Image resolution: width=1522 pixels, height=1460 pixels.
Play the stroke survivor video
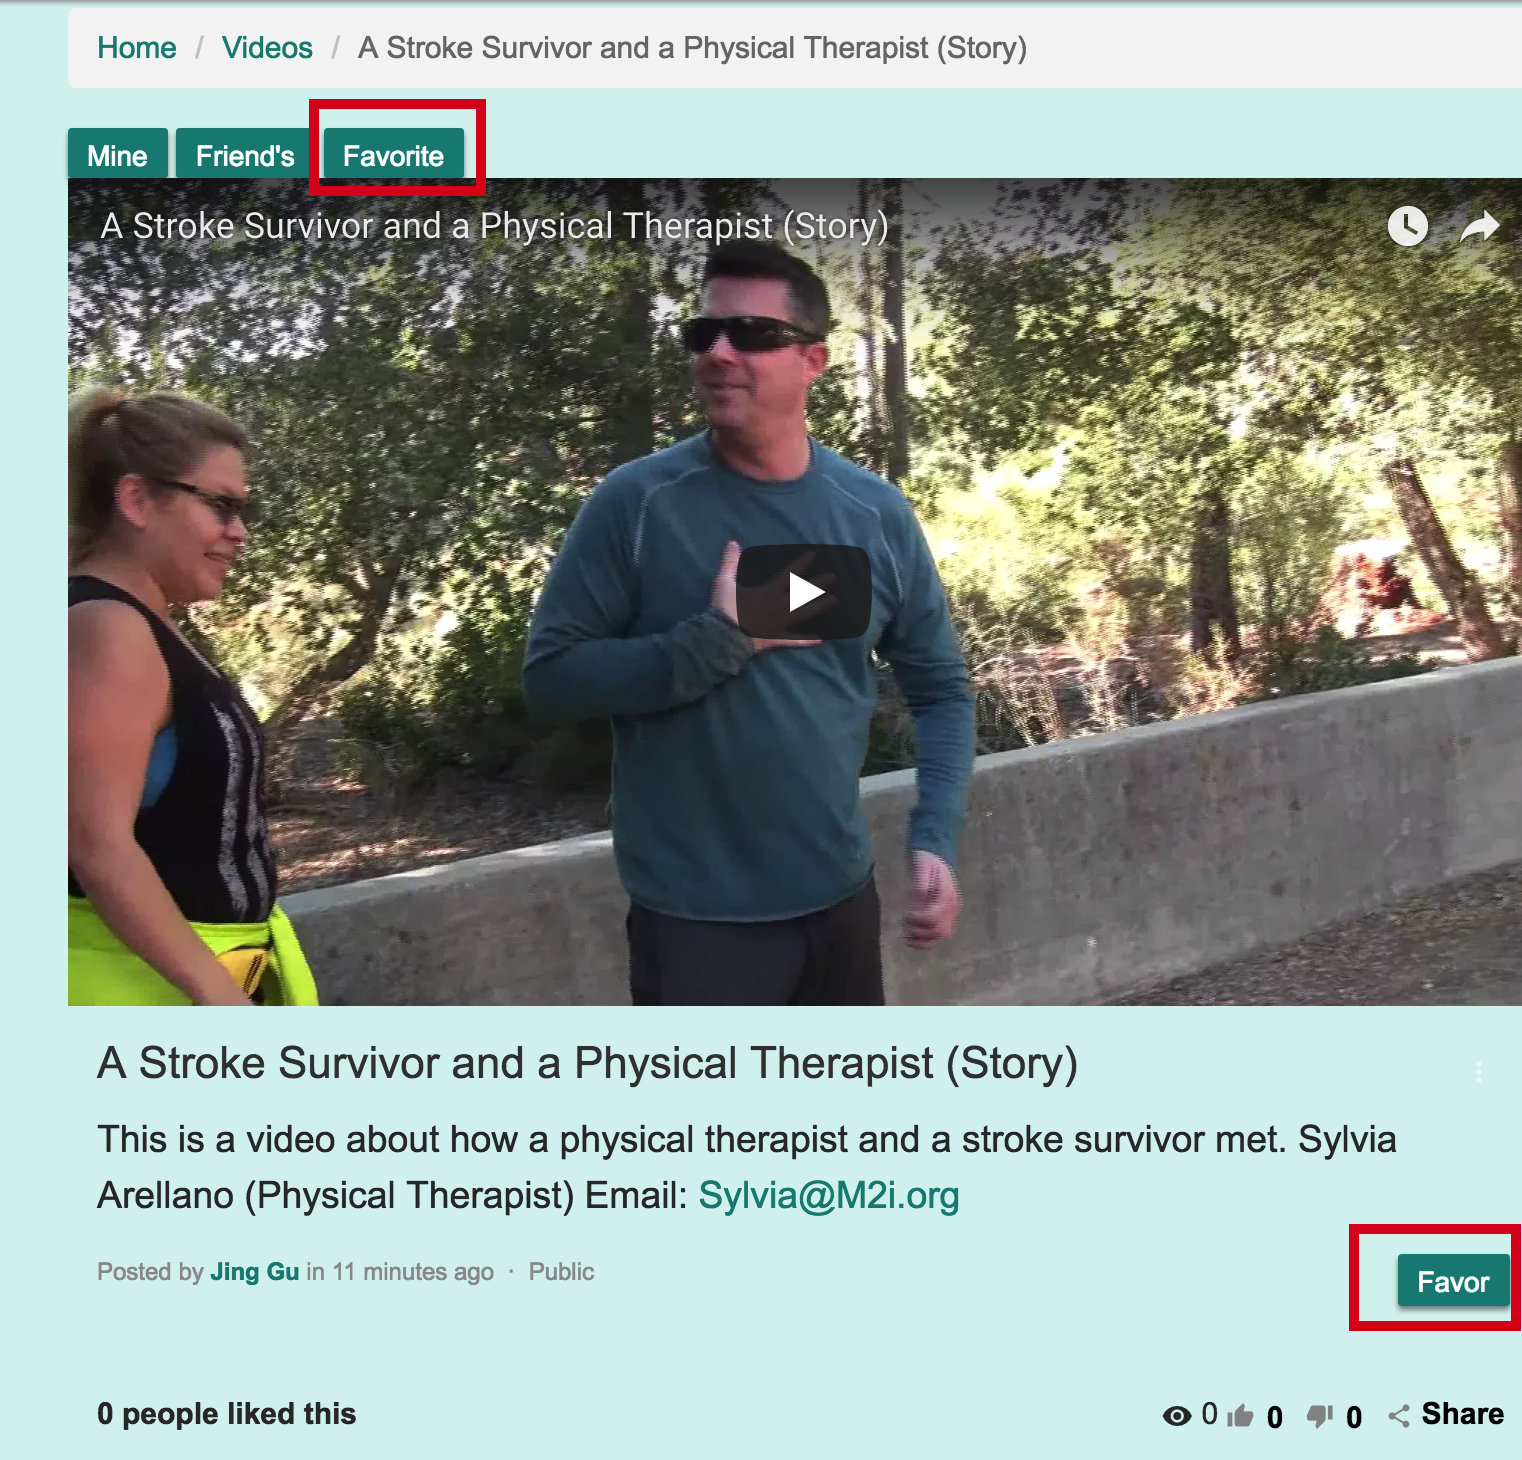[x=803, y=592]
